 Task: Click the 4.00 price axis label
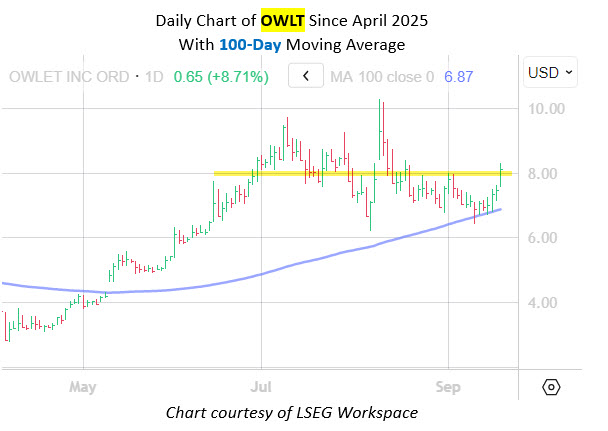542,303
